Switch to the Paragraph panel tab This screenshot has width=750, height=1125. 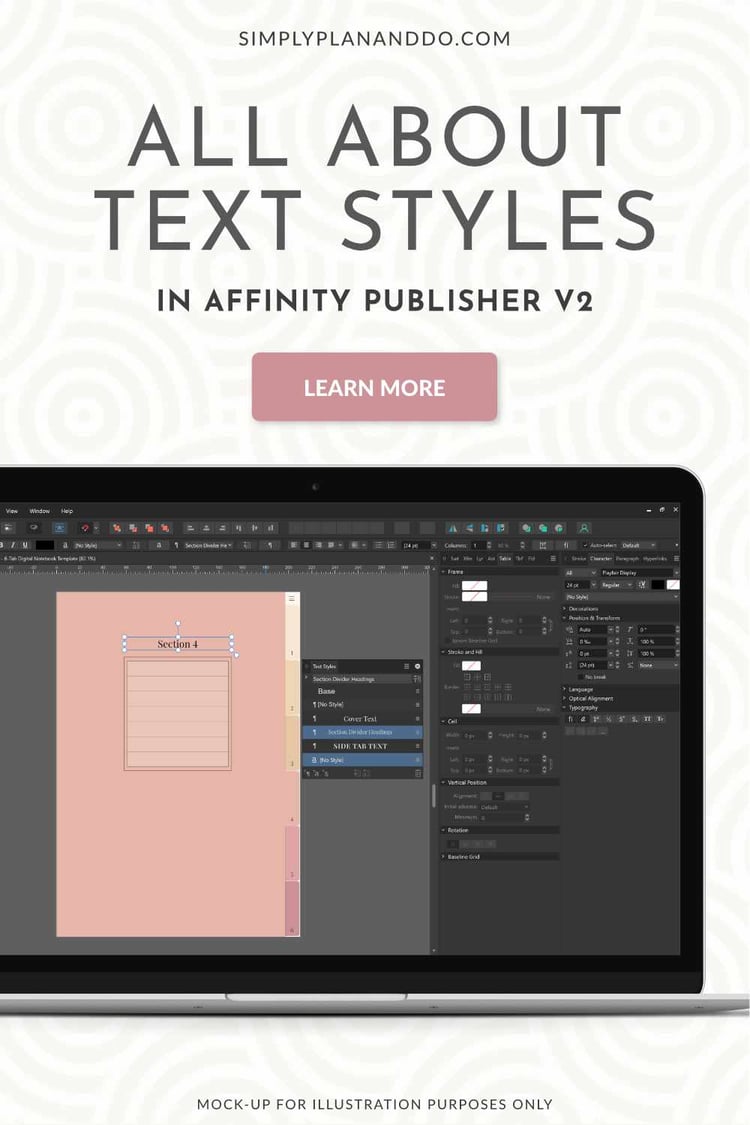click(x=627, y=558)
